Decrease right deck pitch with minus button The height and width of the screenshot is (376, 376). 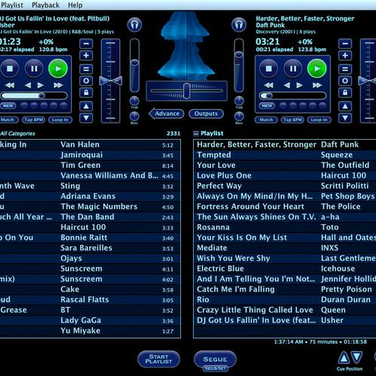pyautogui.click(x=345, y=44)
